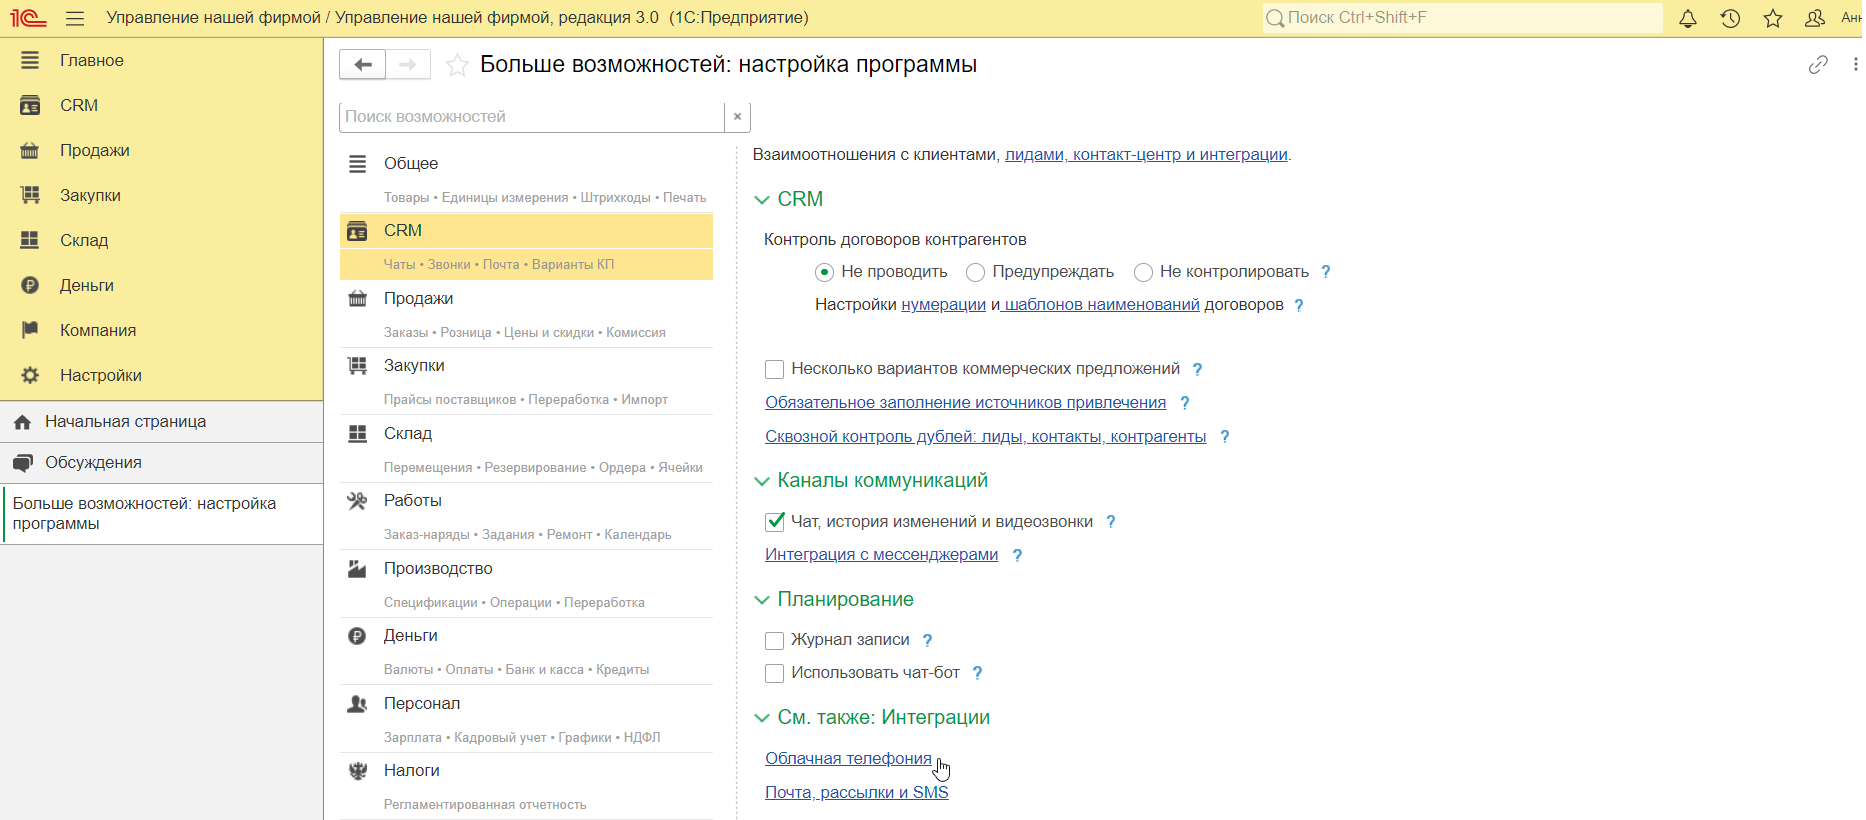The width and height of the screenshot is (1866, 820).
Task: Go back with the left arrow button
Action: click(363, 65)
